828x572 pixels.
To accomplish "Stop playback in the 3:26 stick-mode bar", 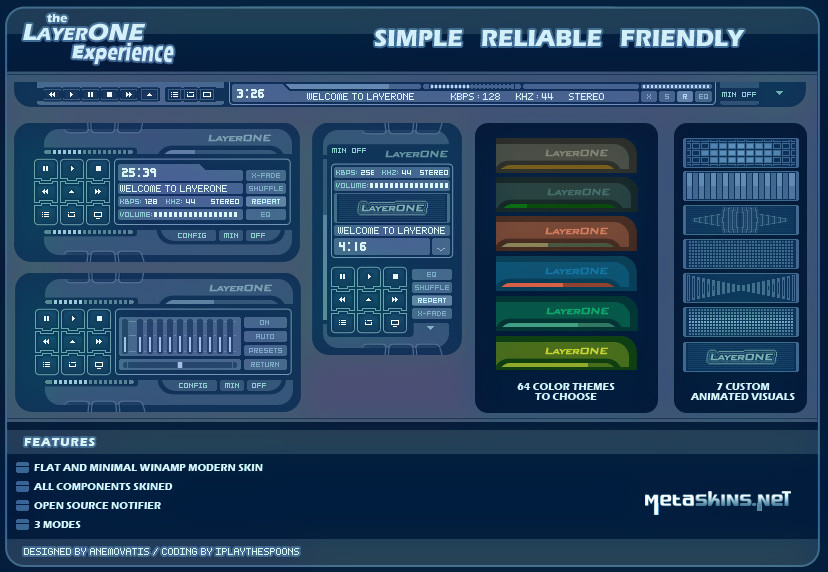I will click(x=109, y=95).
